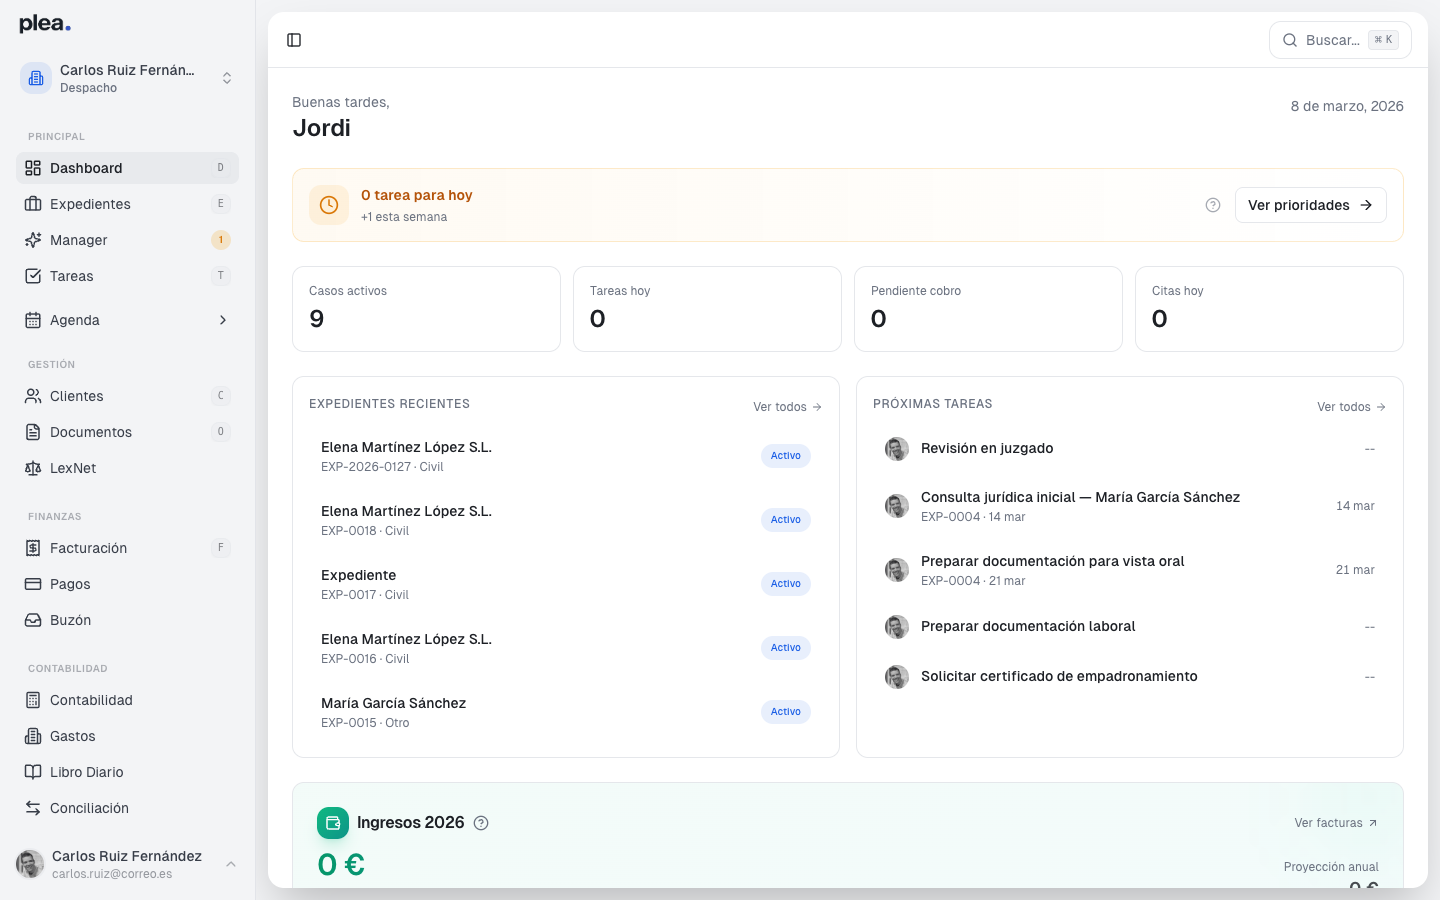The image size is (1440, 900).
Task: Select the Activo badge on EXP-0017
Action: [785, 583]
